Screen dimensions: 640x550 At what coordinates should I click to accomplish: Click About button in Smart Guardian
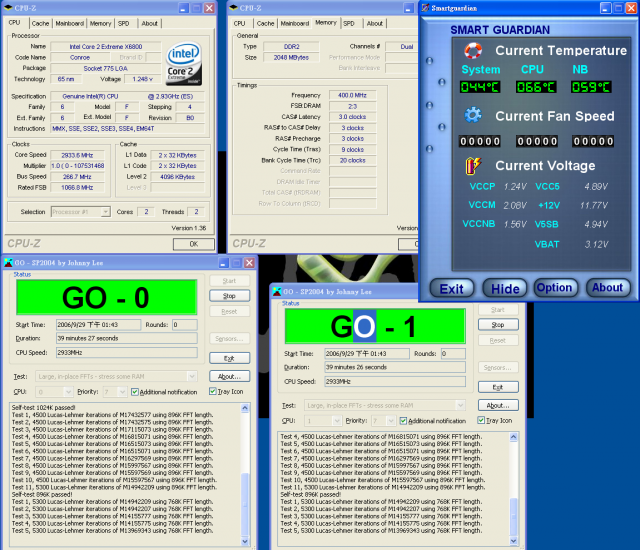[x=608, y=288]
